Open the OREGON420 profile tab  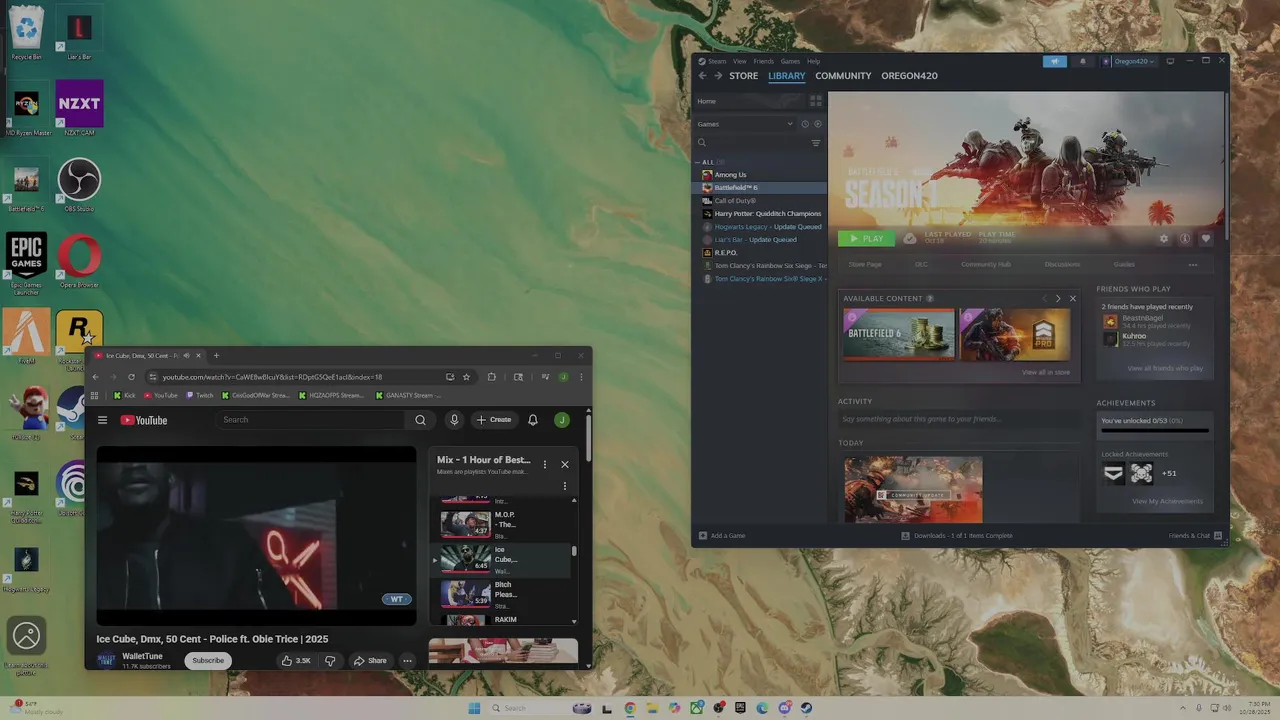pos(909,76)
